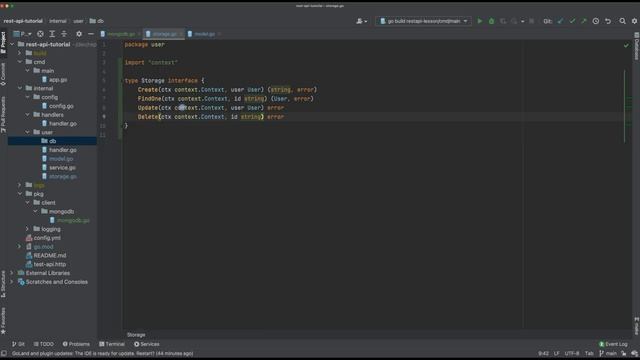Viewport: 640px width, 360px height.
Task: Click the rollback undo arrow icon
Action: pos(608,21)
